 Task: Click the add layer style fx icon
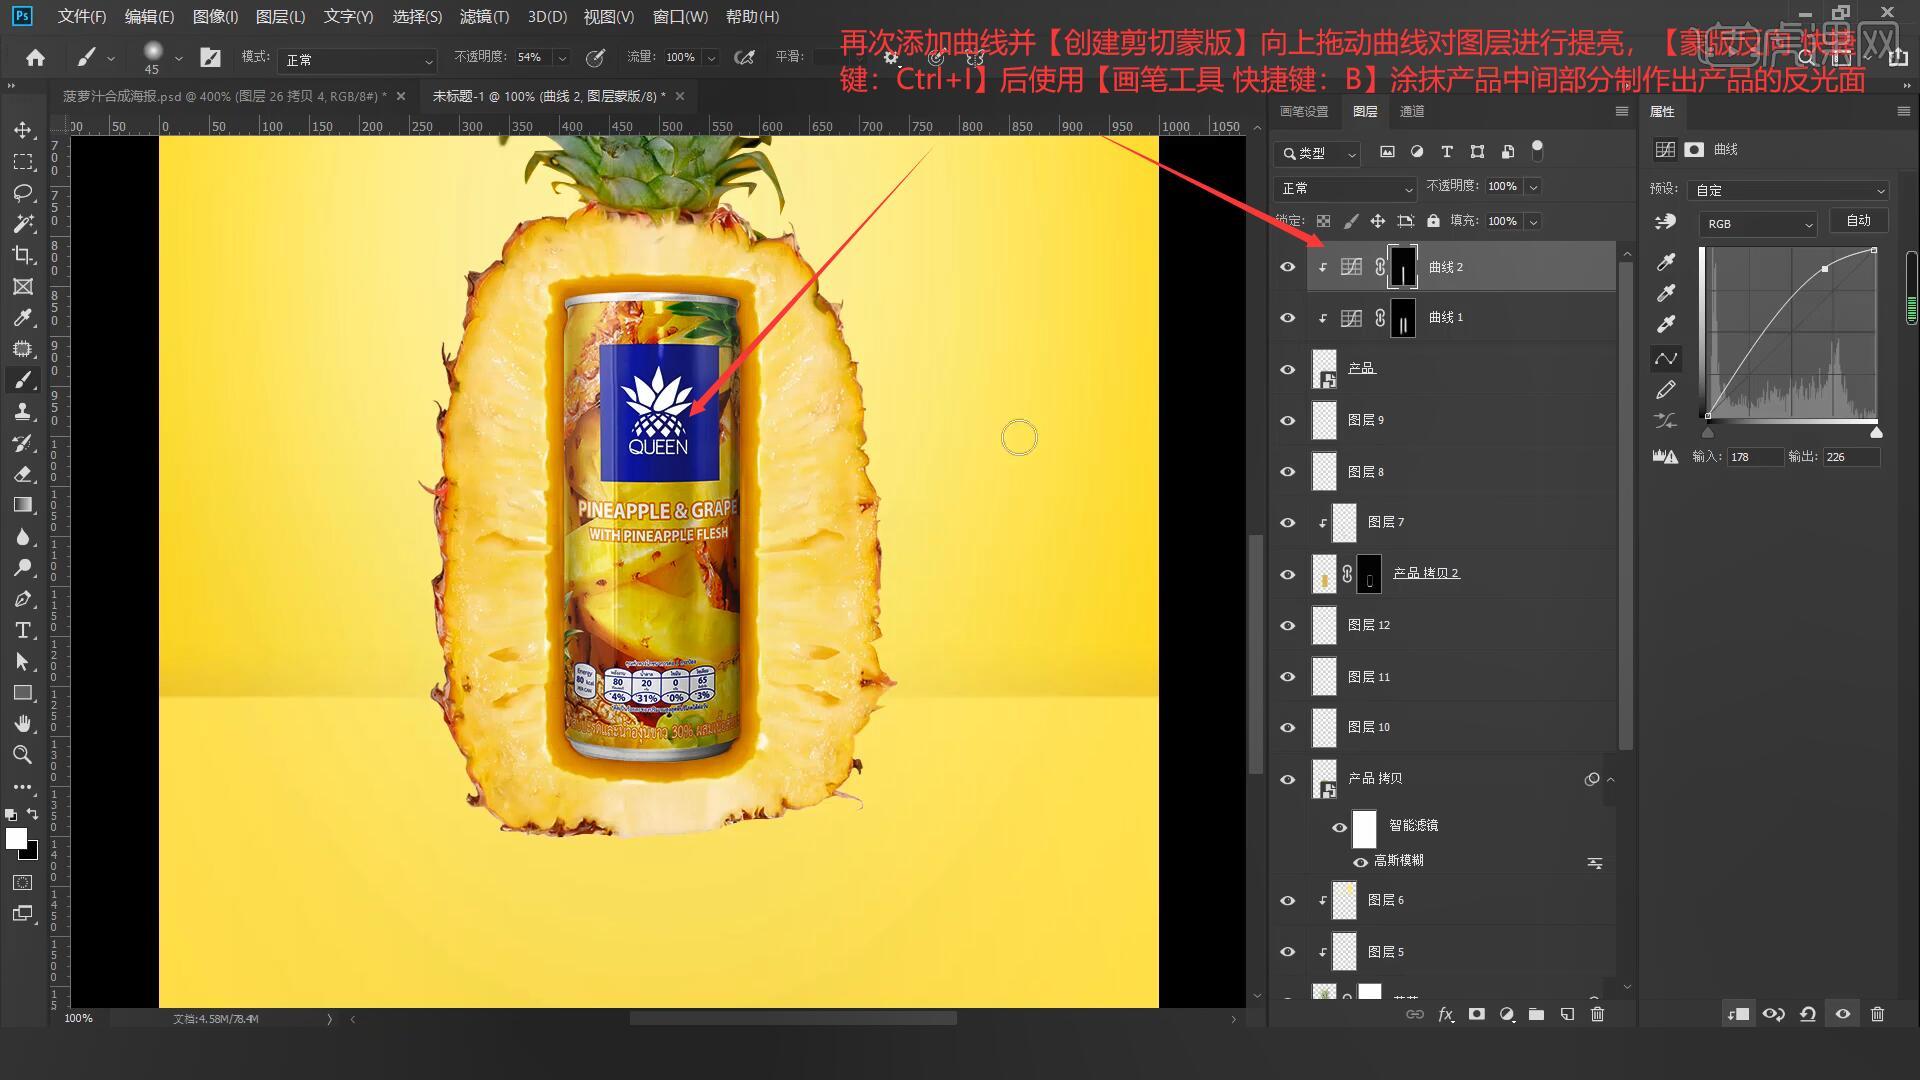pos(1445,1014)
